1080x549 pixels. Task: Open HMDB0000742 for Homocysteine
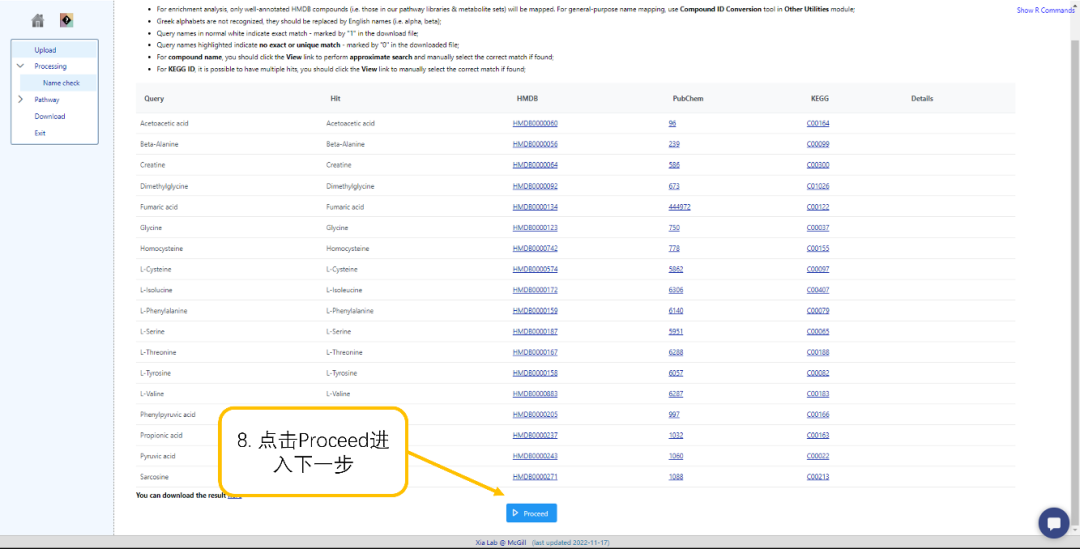point(535,248)
